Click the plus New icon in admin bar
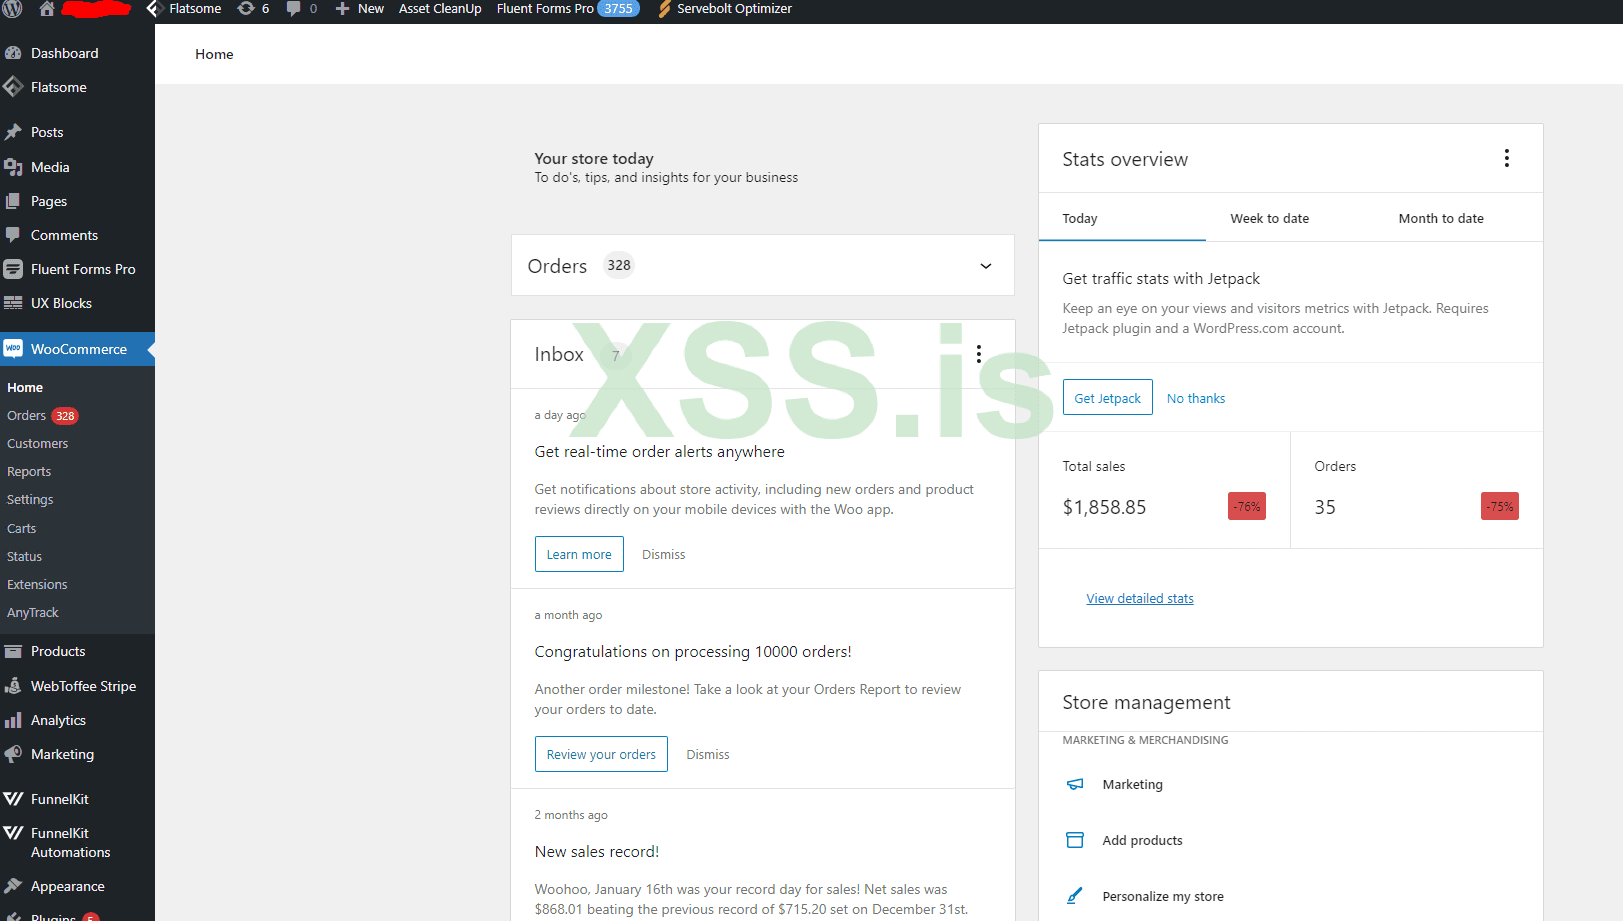Image resolution: width=1623 pixels, height=921 pixels. (x=342, y=8)
